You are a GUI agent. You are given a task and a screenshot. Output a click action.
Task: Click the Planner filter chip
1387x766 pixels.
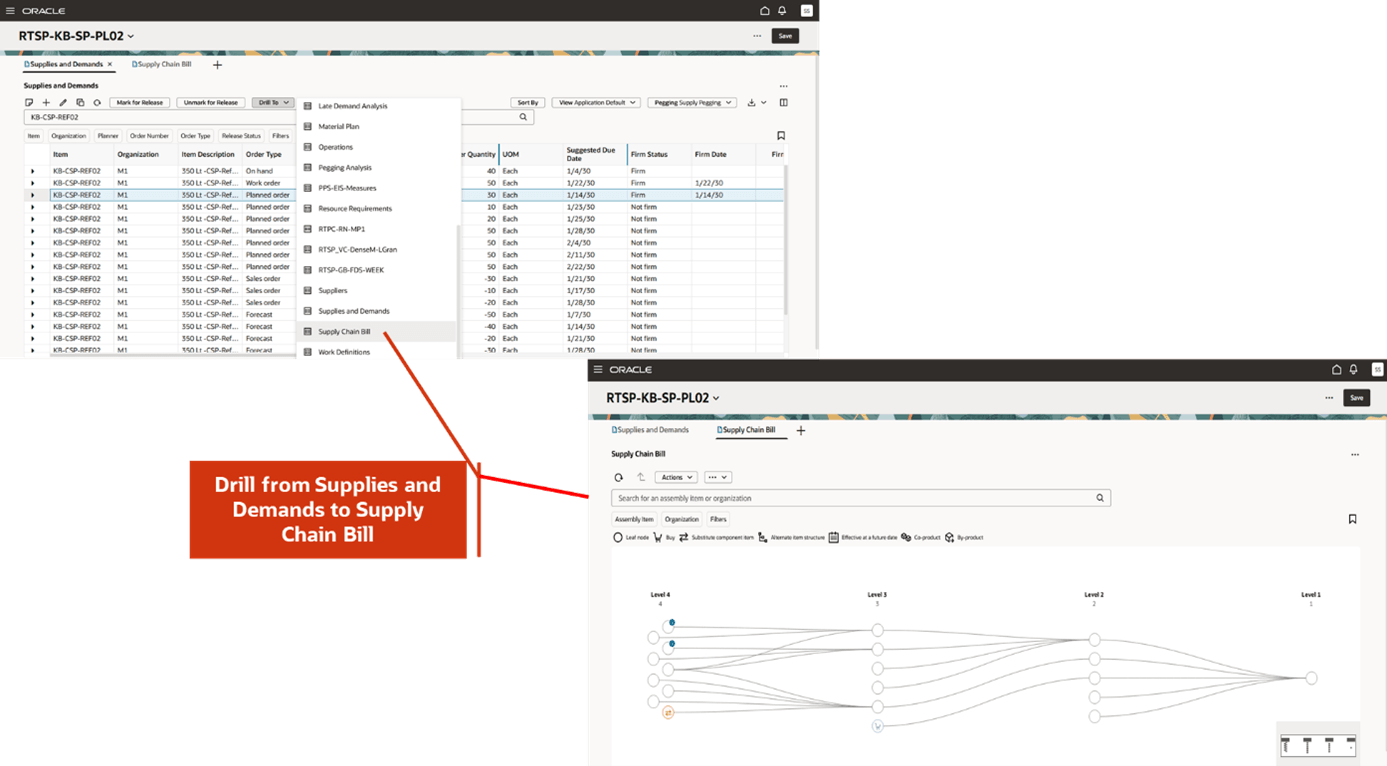pos(108,136)
